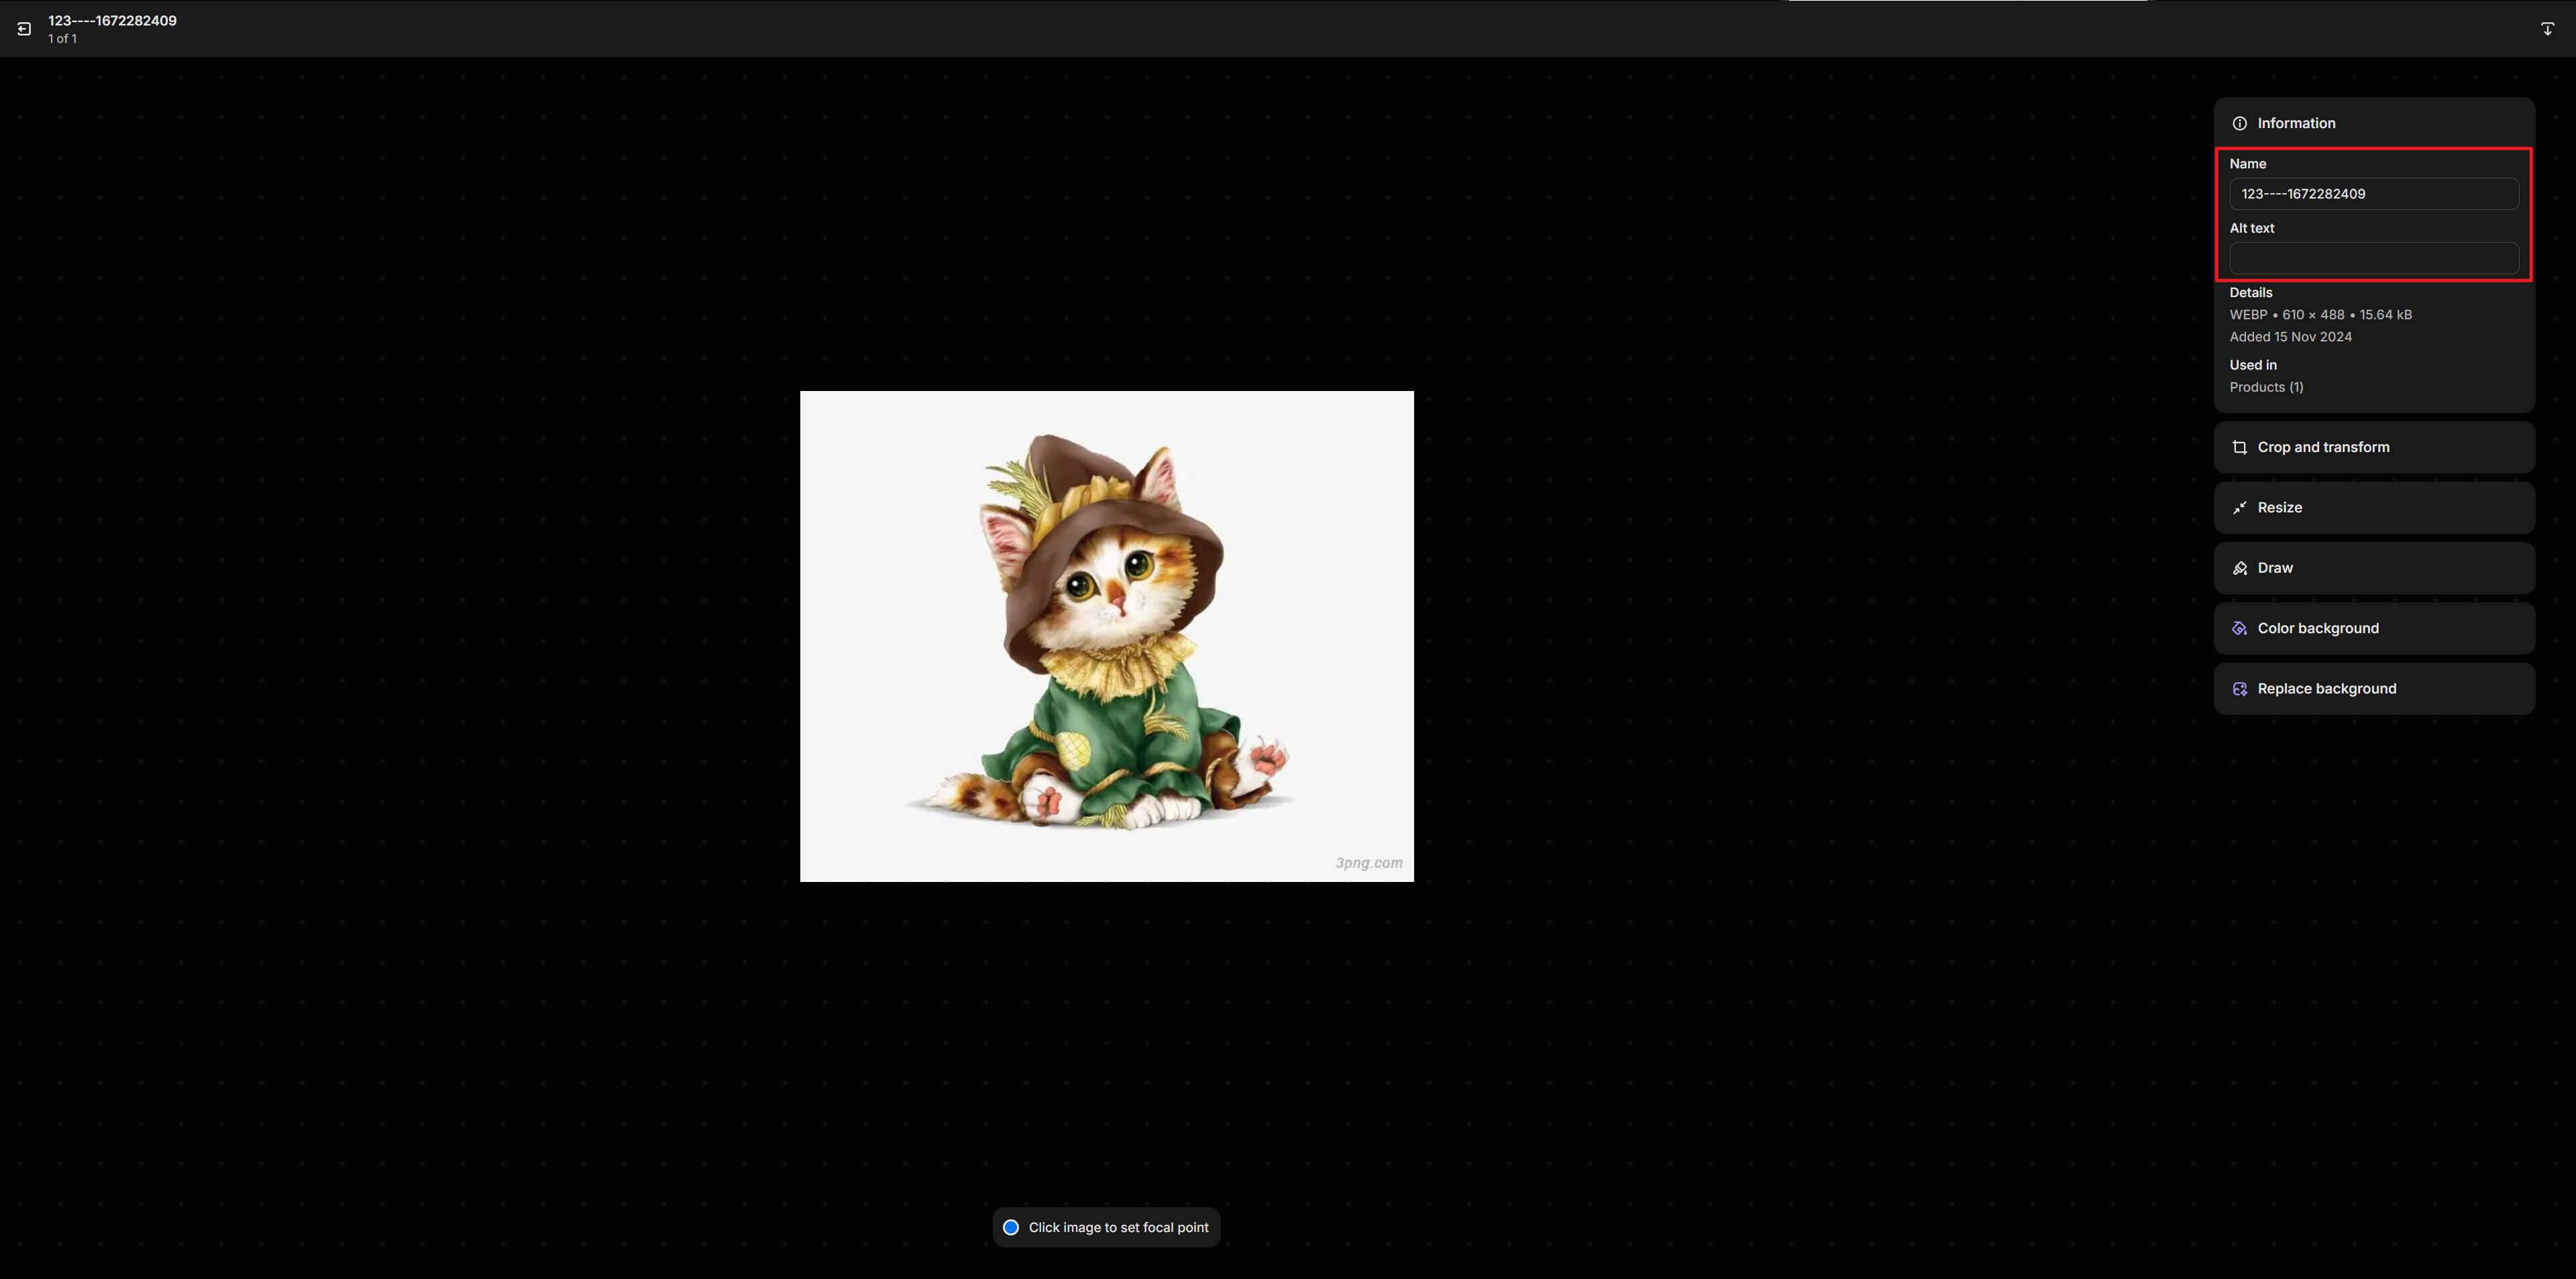
Task: Click the Information panel info icon
Action: click(x=2240, y=123)
